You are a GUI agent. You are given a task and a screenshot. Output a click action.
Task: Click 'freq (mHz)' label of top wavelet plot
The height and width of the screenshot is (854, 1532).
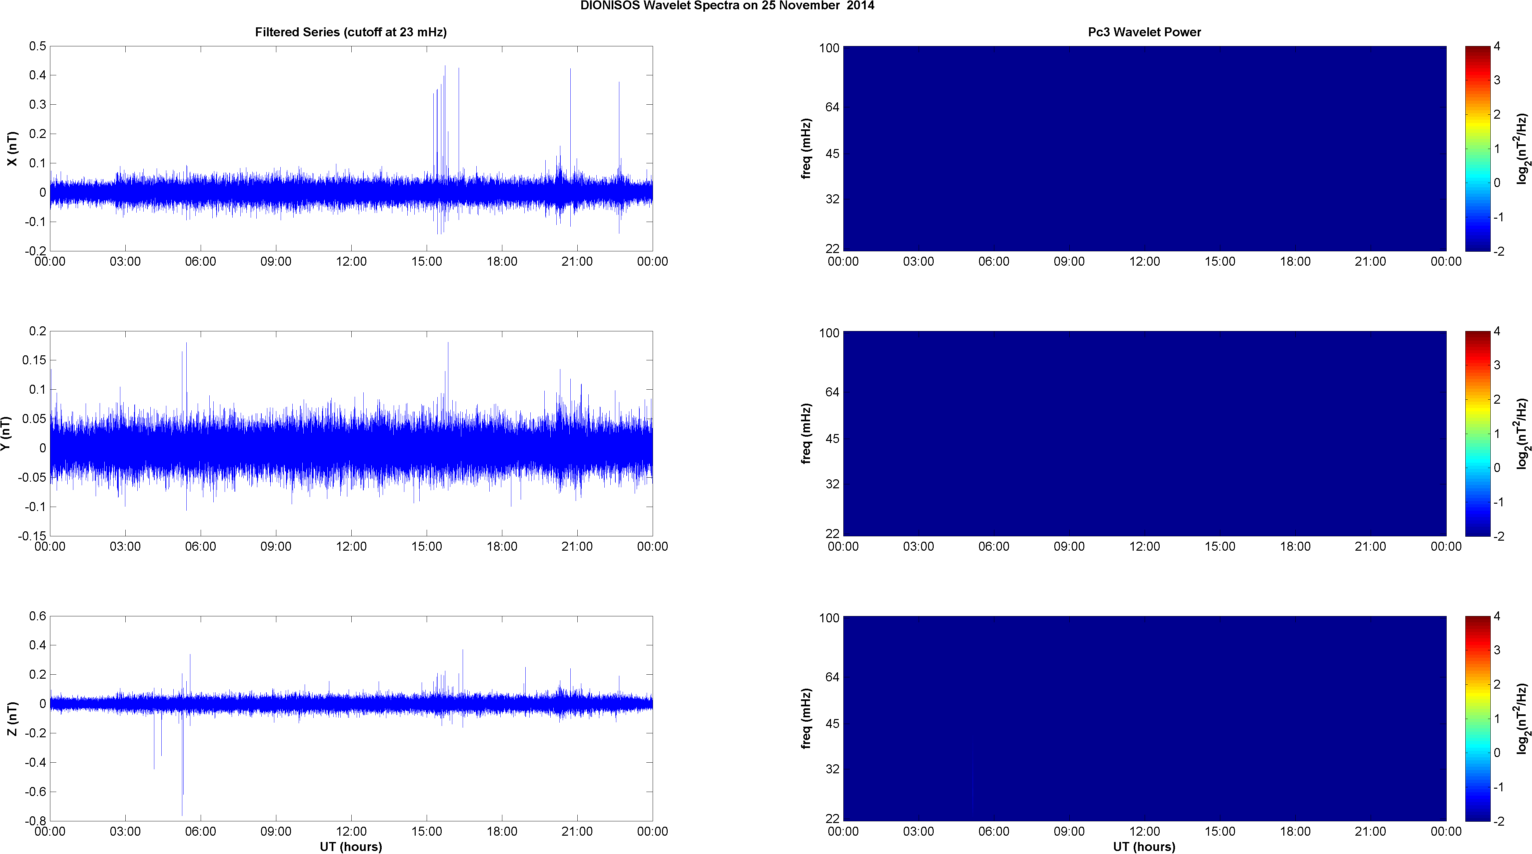point(806,148)
